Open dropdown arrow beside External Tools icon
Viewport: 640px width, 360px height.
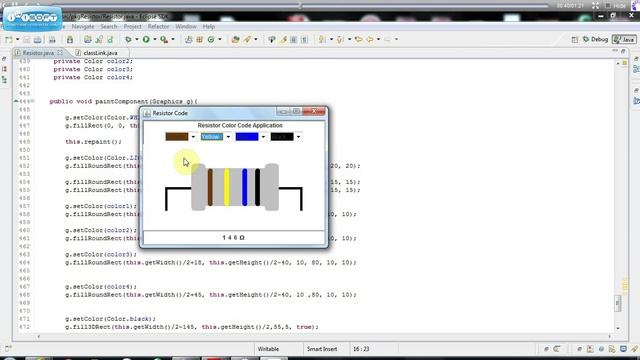(173, 40)
